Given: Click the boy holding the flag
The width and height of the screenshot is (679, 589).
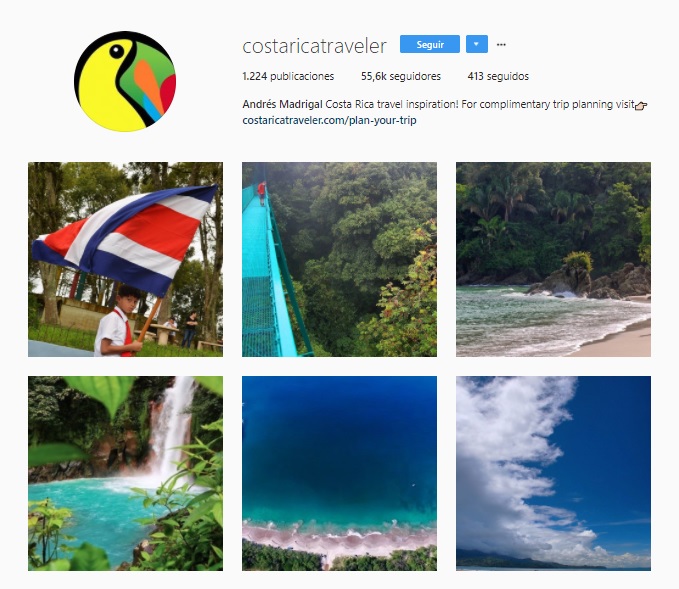Looking at the screenshot, I should (x=118, y=321).
